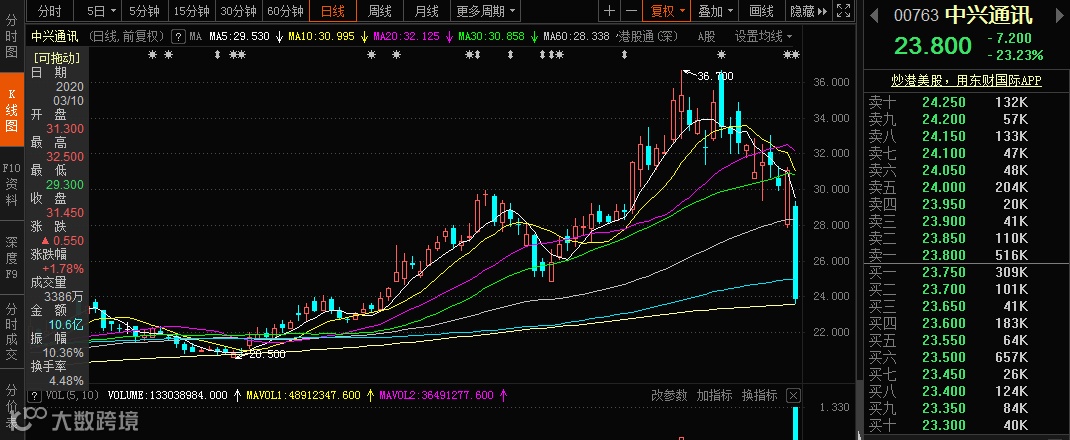The height and width of the screenshot is (440, 1070).
Task: Open the VOL indicator help question mark
Action: [33, 395]
